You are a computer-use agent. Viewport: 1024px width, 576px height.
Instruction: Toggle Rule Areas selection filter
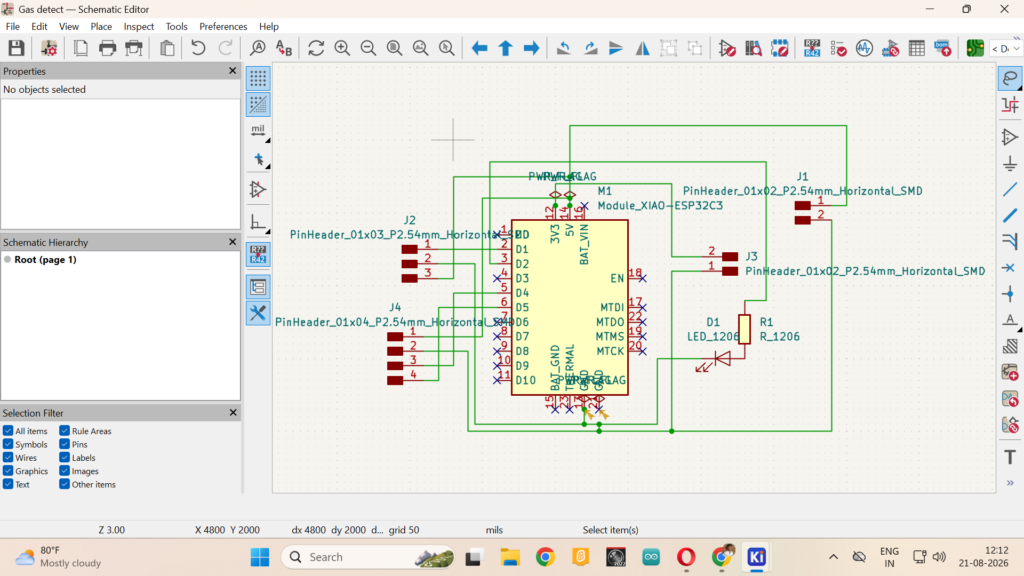coord(65,431)
